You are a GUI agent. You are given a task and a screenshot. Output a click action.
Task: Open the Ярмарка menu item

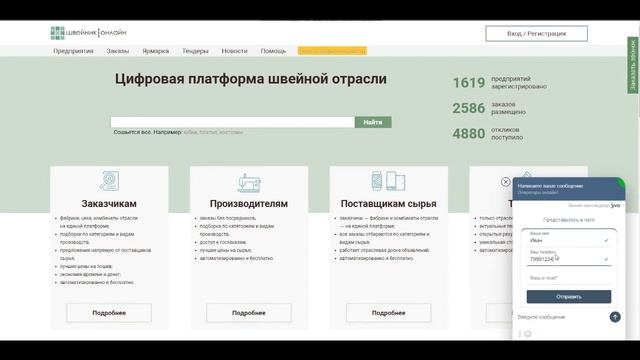[x=156, y=51]
